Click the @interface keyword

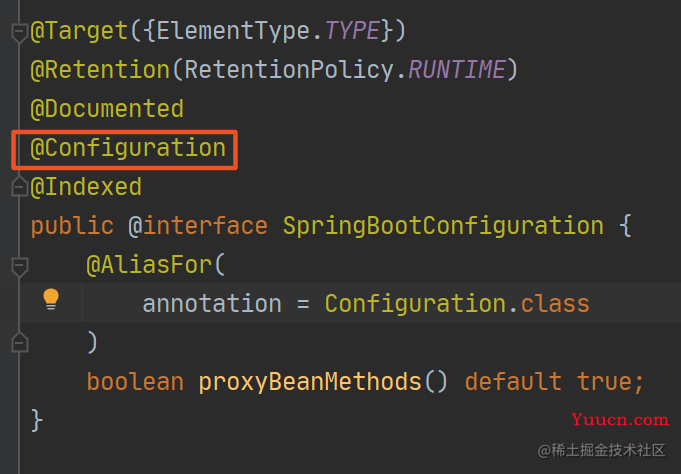point(198,226)
